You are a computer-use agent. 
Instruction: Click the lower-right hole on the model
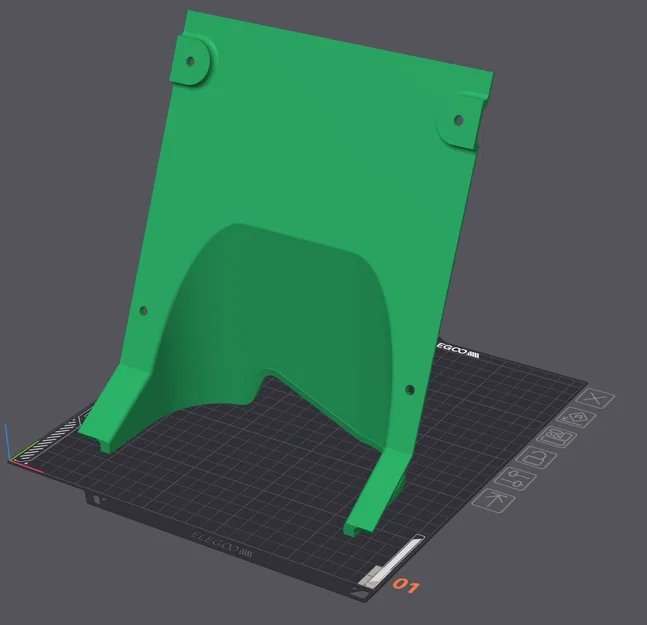(x=410, y=389)
